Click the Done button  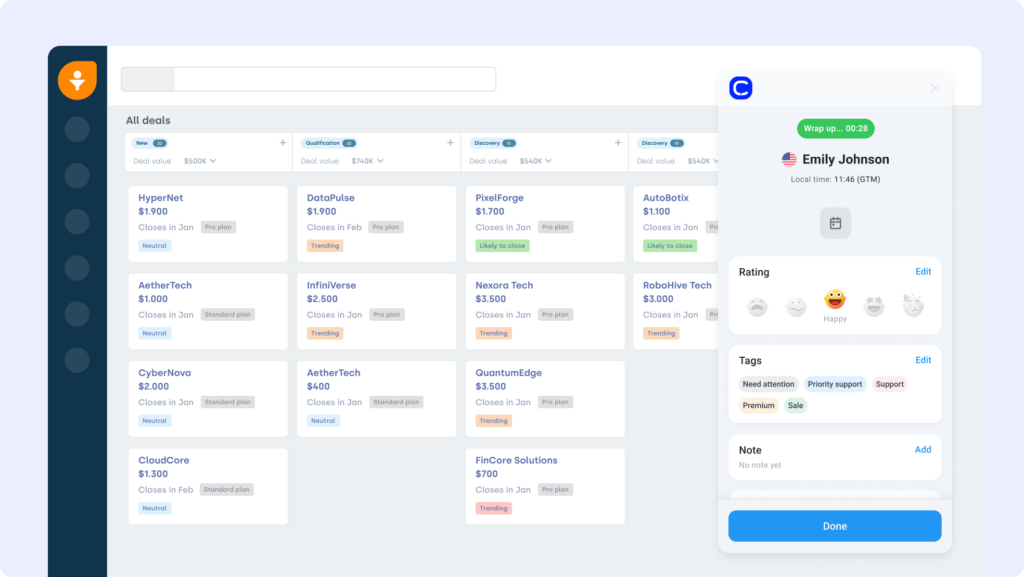[835, 525]
